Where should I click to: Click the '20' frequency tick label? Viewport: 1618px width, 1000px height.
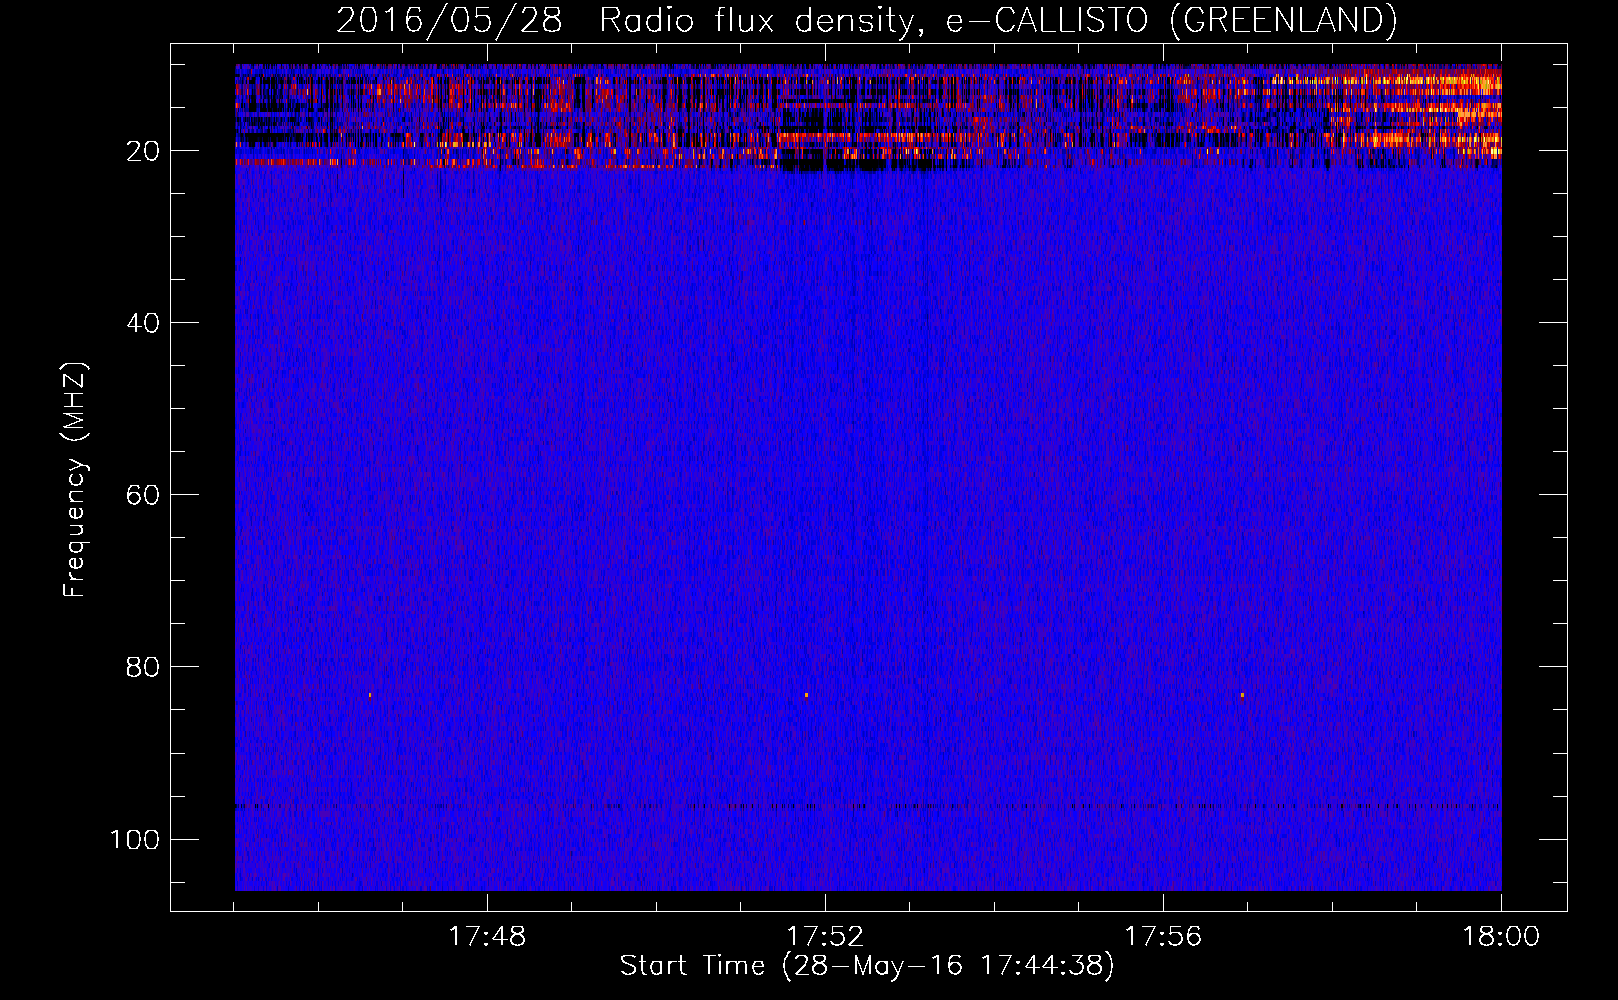pos(143,151)
